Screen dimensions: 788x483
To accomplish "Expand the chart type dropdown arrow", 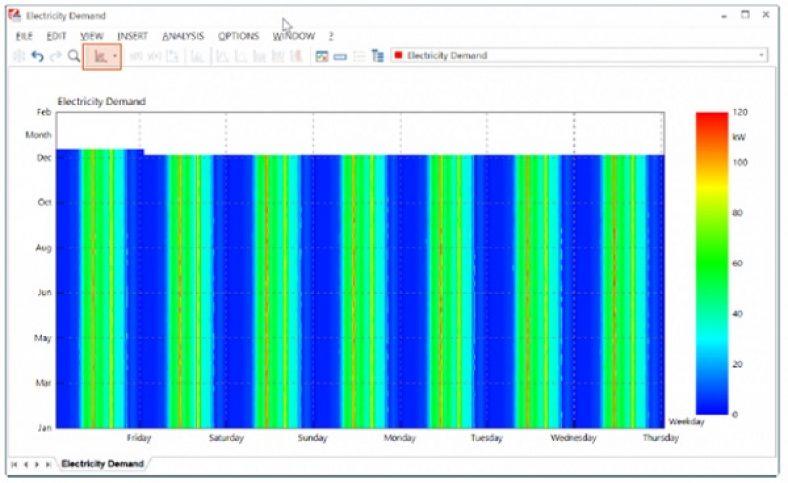I will (x=115, y=57).
